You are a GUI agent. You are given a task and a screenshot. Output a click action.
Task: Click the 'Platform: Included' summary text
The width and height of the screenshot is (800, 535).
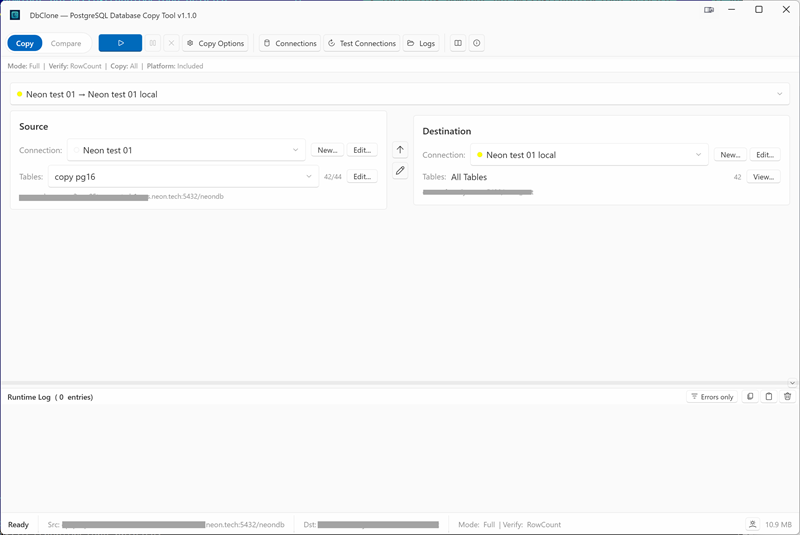(x=175, y=66)
